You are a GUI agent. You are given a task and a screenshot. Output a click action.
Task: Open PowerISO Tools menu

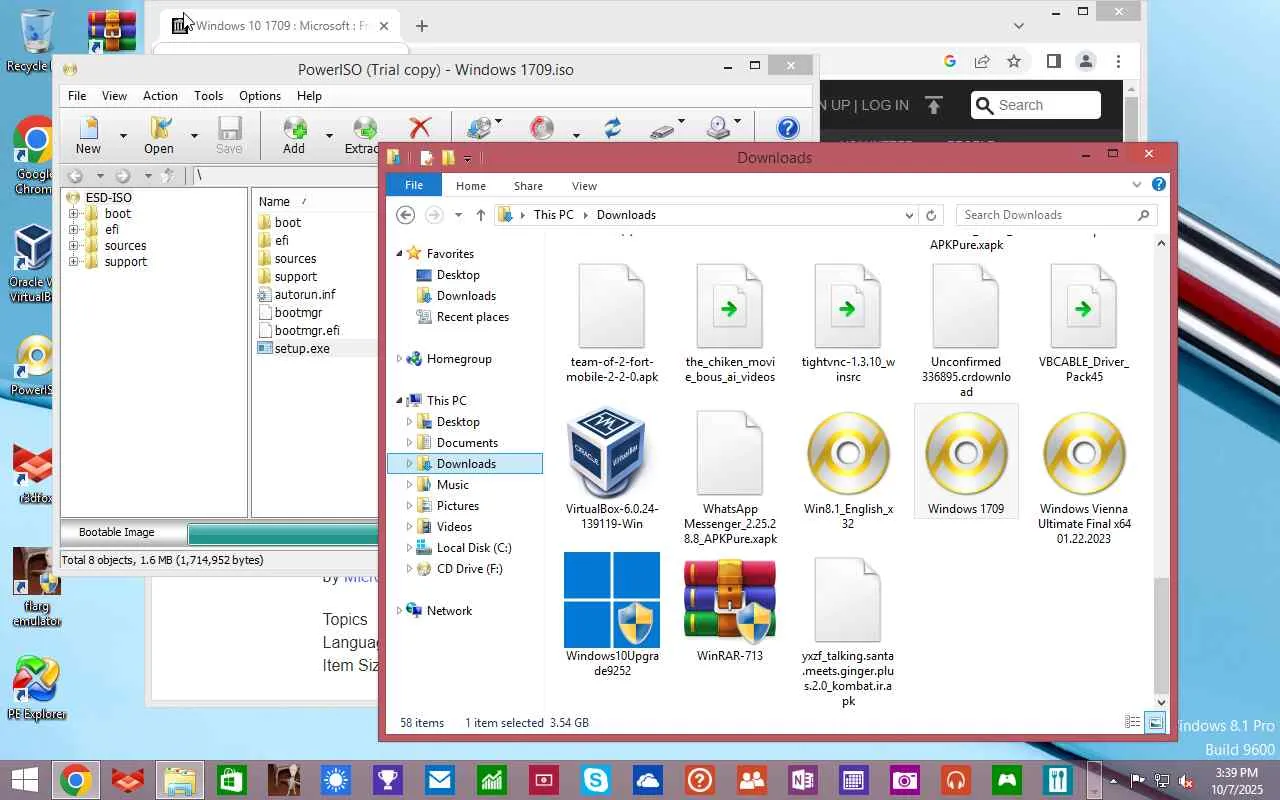(x=208, y=96)
